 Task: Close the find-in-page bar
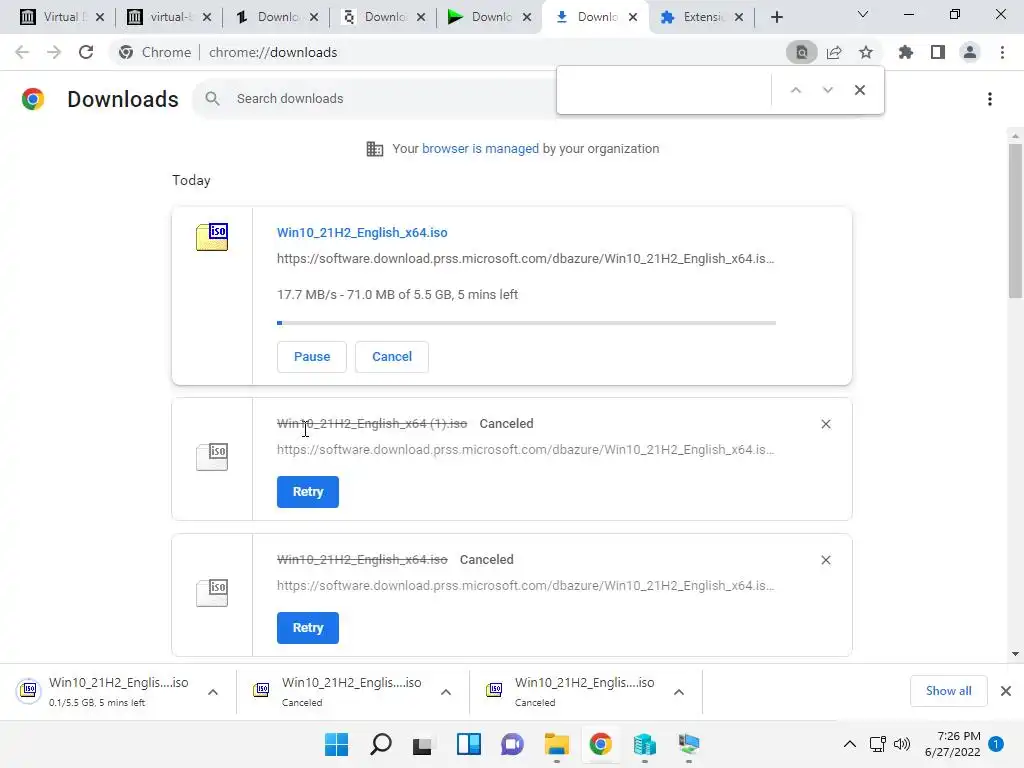(x=860, y=90)
